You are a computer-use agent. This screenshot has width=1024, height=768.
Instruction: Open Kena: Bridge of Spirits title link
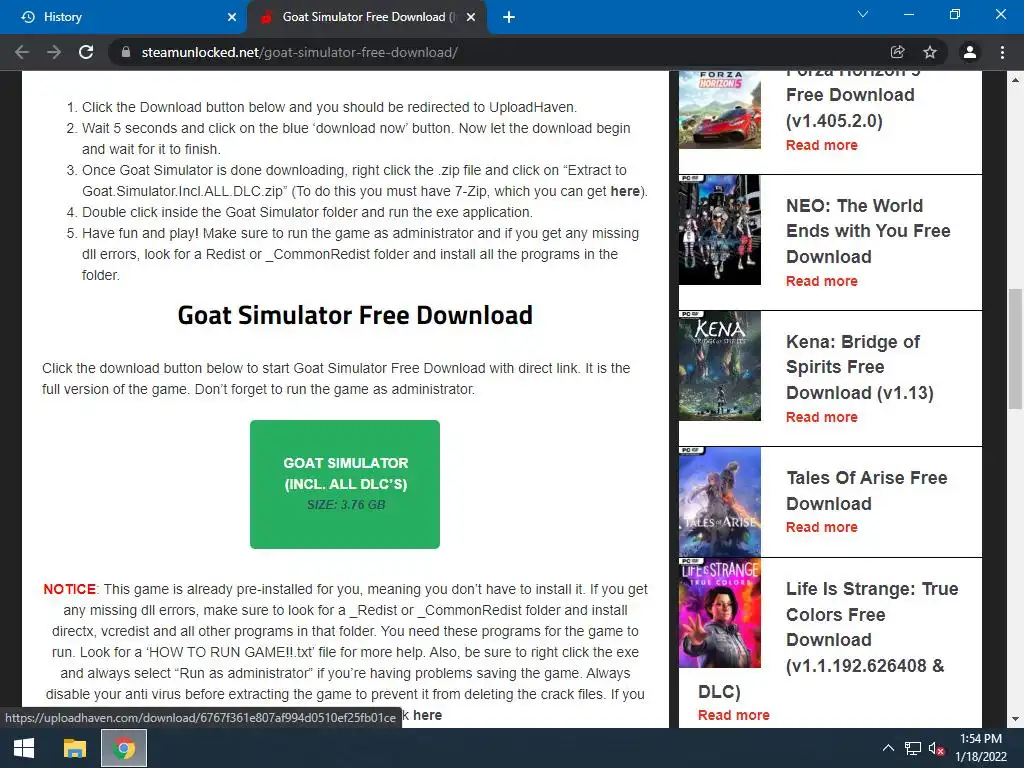pyautogui.click(x=859, y=367)
